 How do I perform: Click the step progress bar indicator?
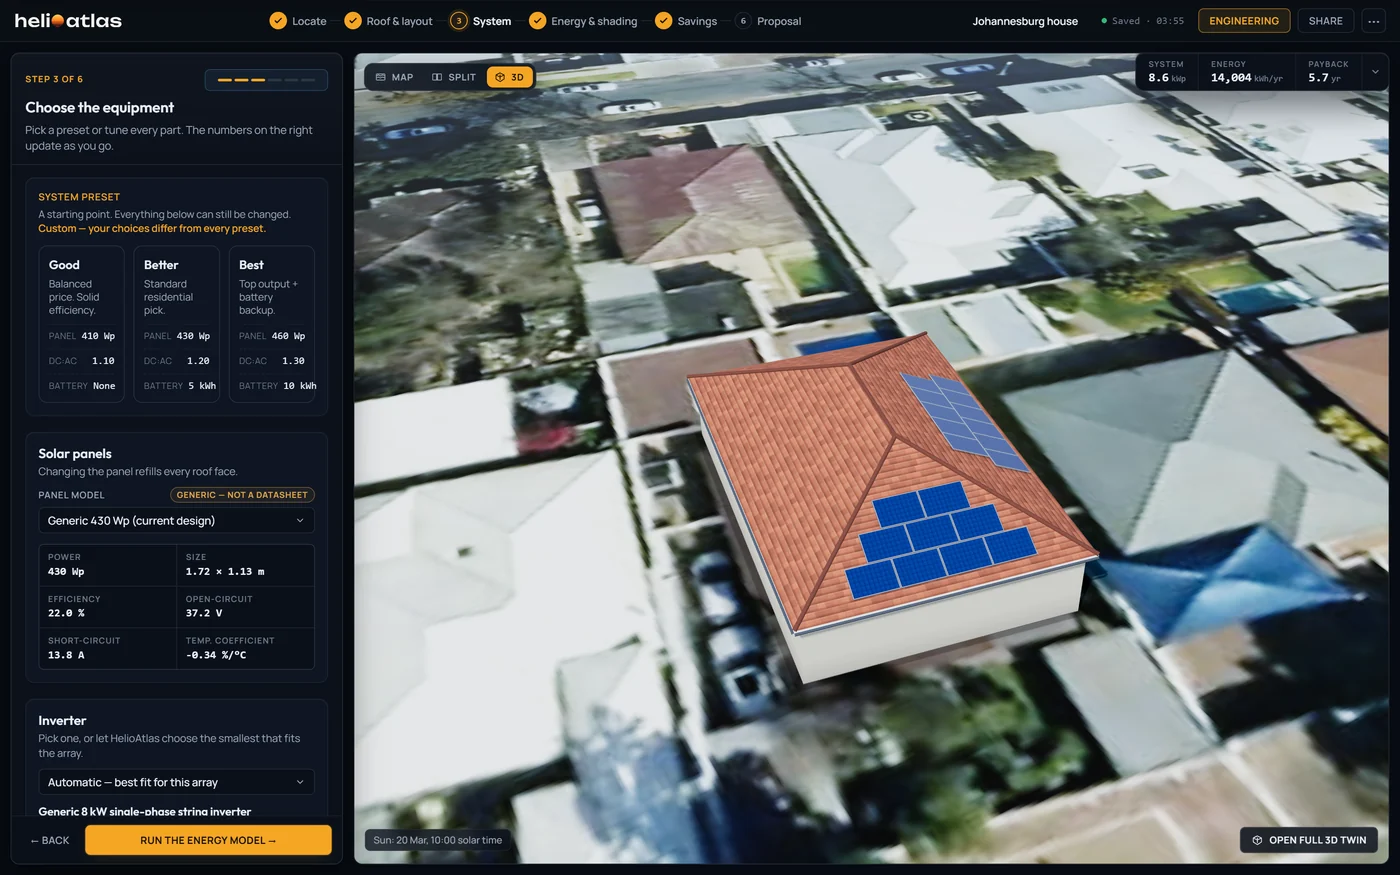(266, 80)
